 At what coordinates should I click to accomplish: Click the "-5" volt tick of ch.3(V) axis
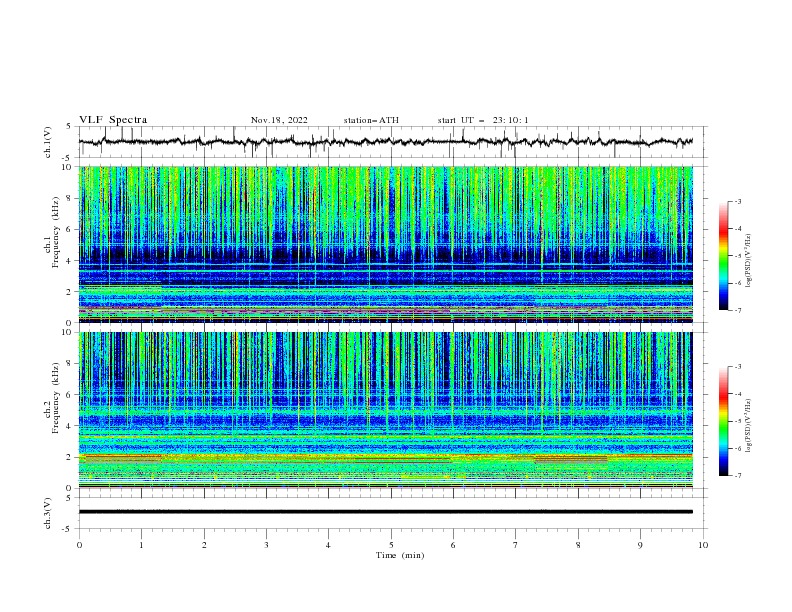[67, 529]
